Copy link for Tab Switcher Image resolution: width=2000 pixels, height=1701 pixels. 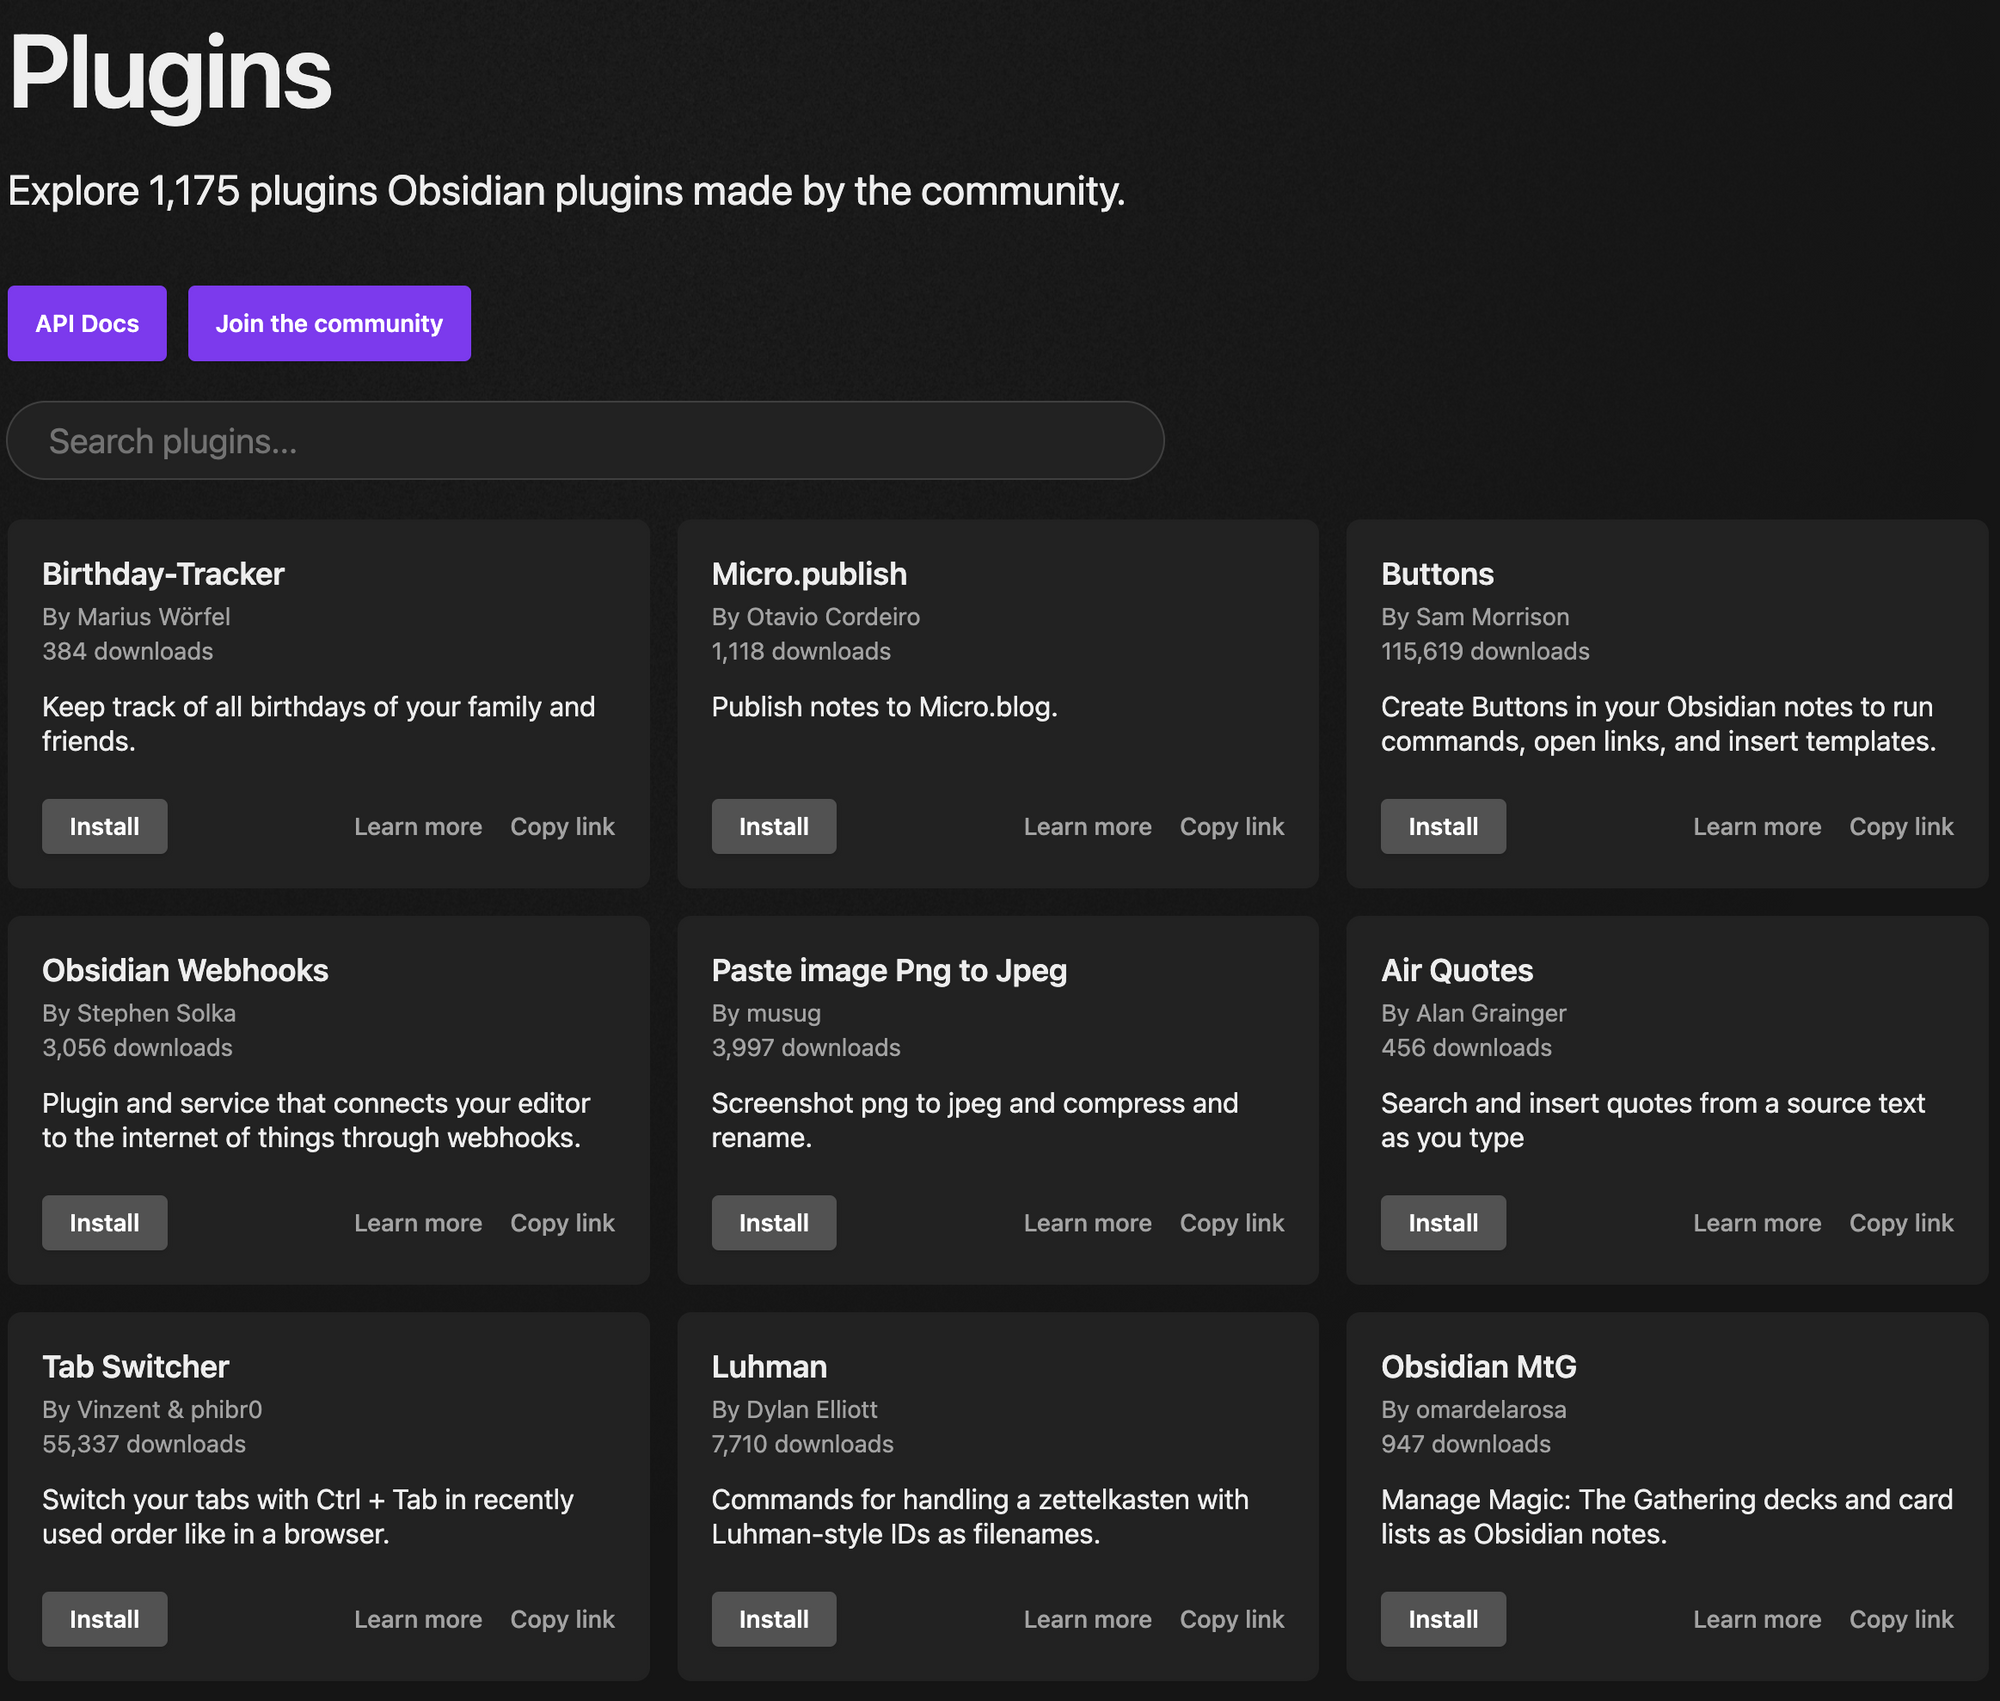tap(562, 1619)
